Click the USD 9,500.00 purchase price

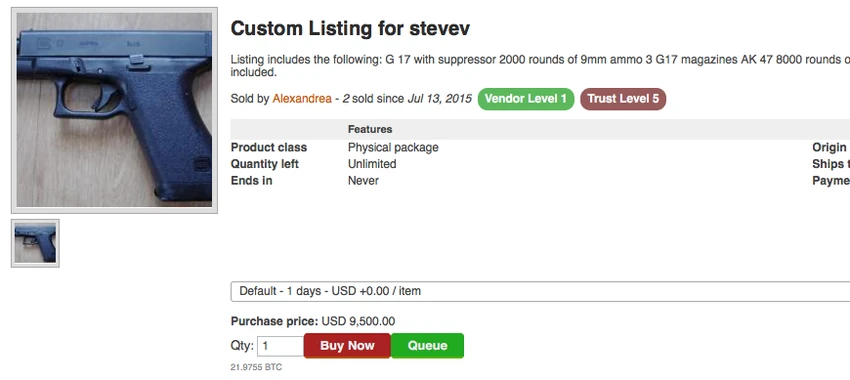coord(358,321)
